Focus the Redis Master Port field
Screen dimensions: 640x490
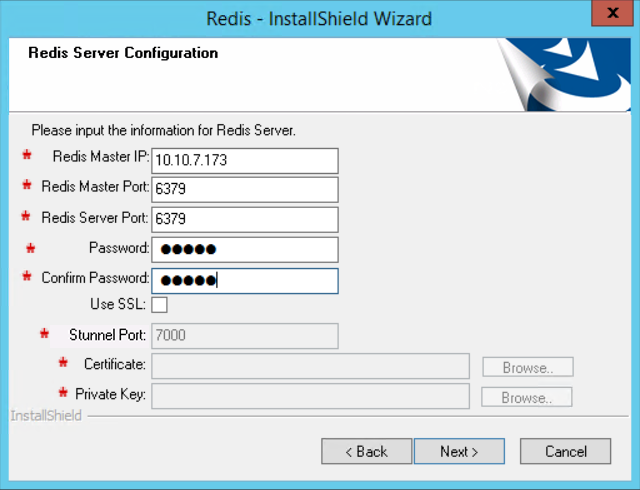[x=244, y=189]
